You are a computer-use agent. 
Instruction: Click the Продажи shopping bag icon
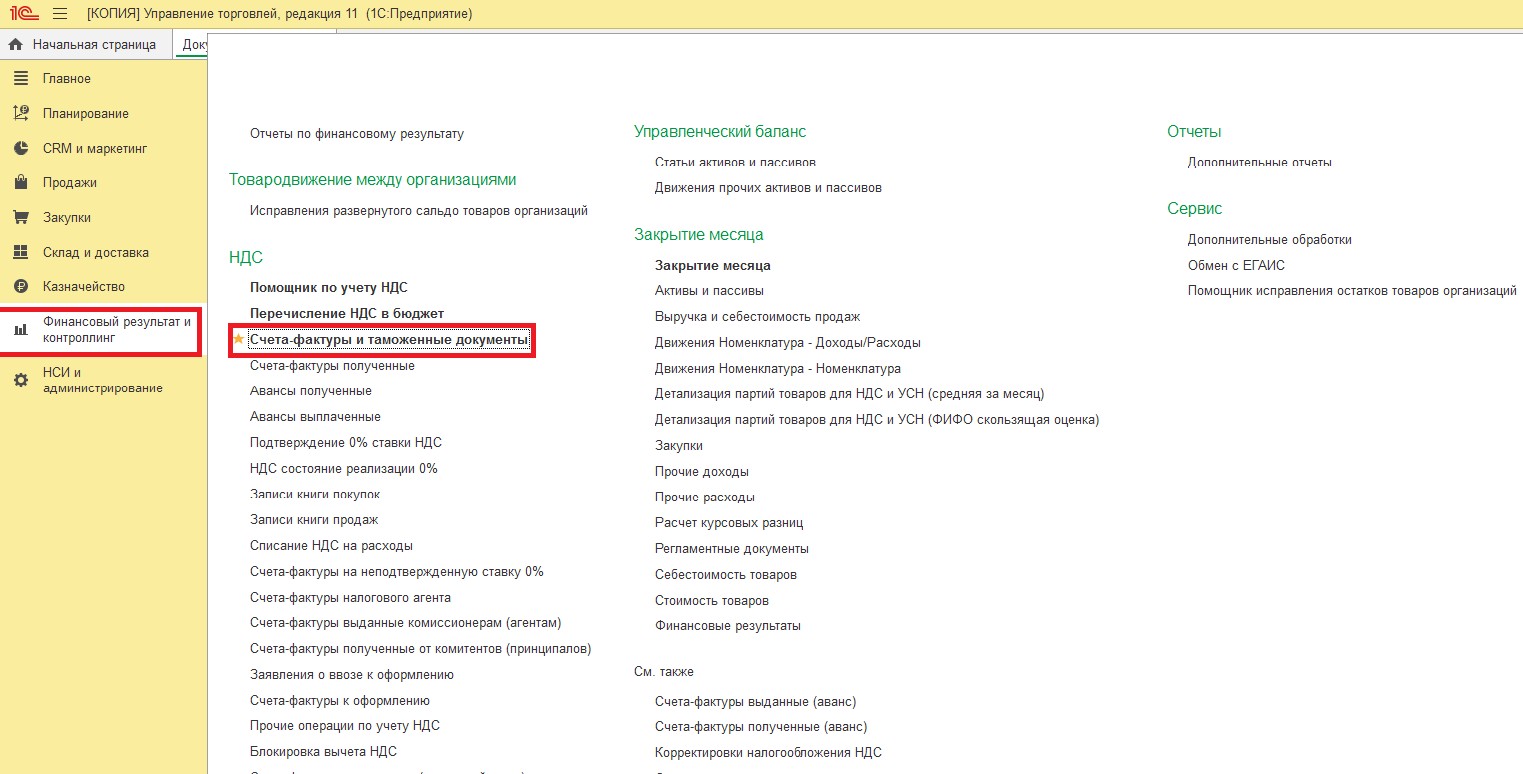coord(21,183)
